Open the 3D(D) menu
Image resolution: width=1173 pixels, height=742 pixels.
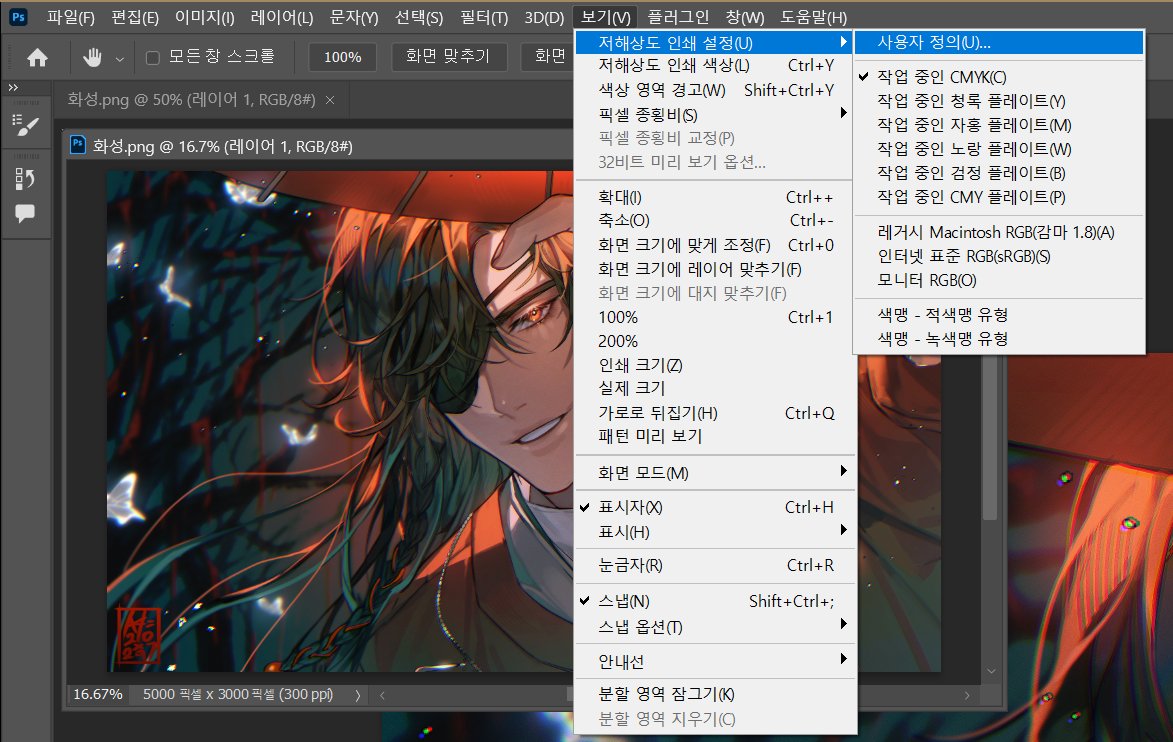pos(544,17)
